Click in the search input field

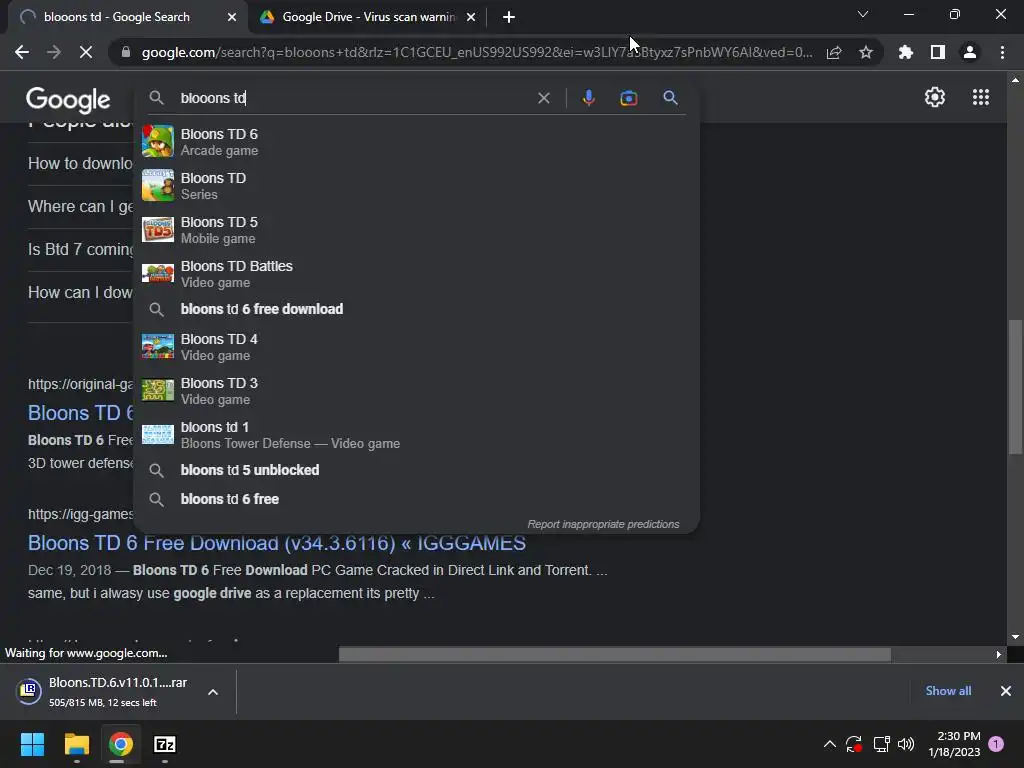[x=353, y=98]
